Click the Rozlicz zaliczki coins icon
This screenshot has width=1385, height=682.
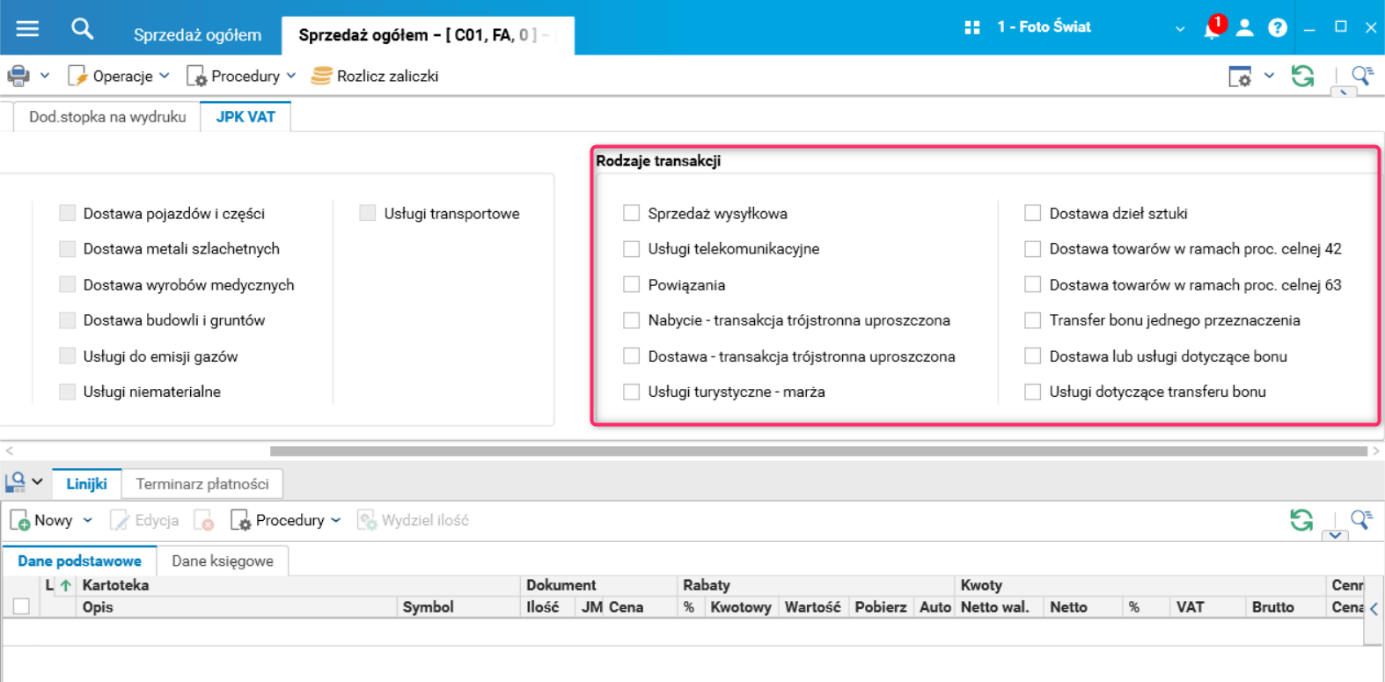tap(321, 76)
